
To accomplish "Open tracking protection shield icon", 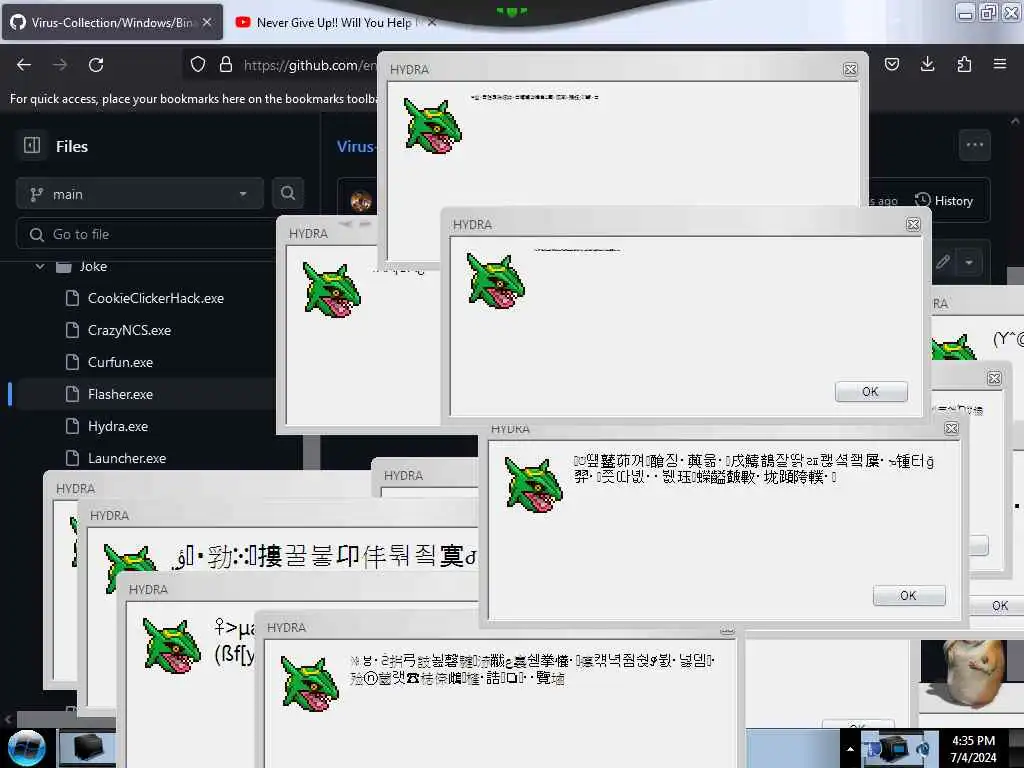I will click(x=198, y=64).
